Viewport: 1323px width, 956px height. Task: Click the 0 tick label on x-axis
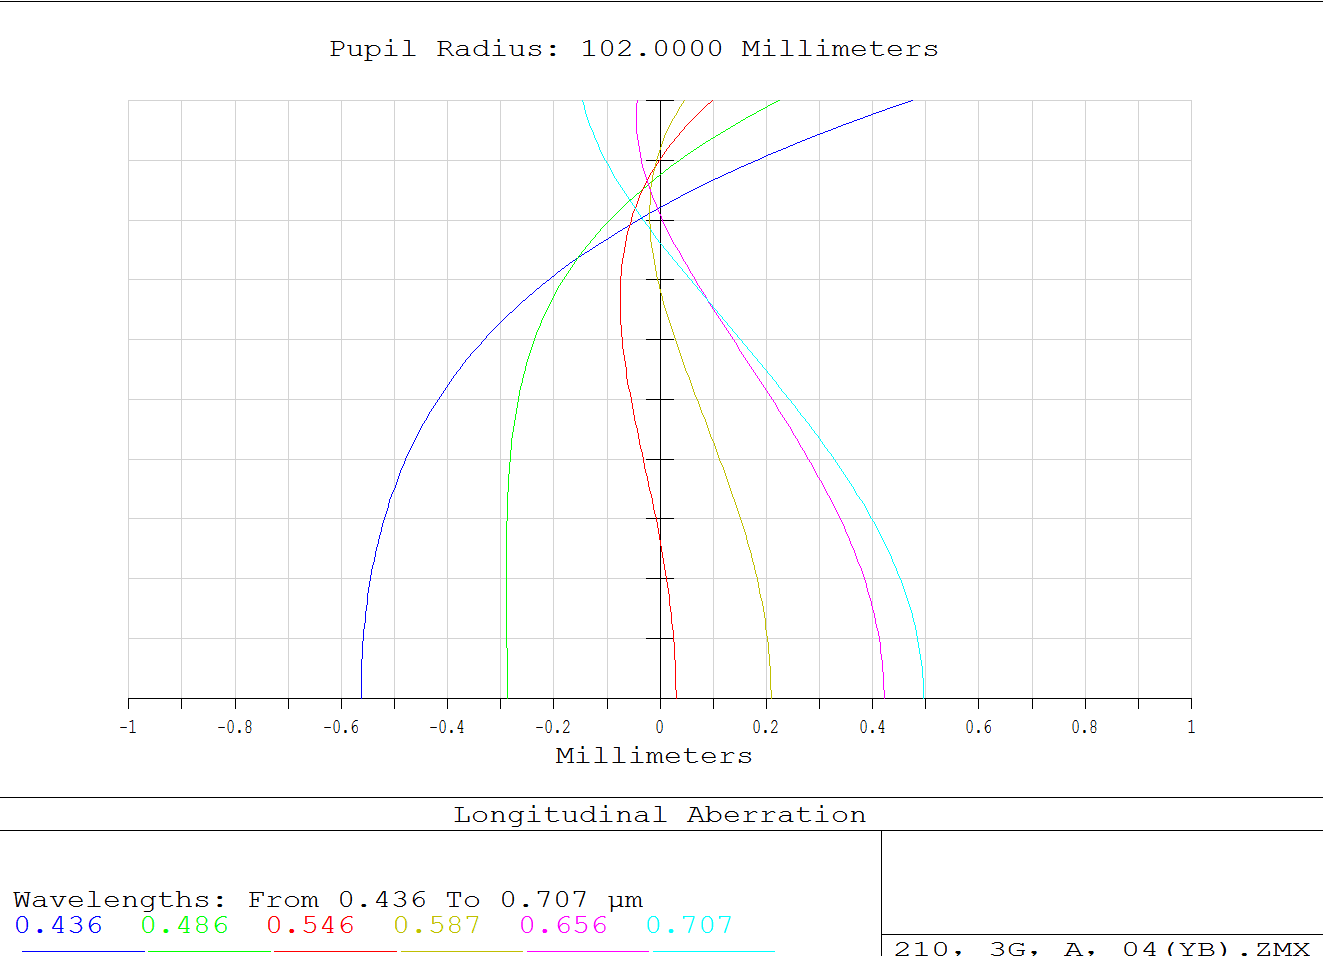[x=660, y=727]
